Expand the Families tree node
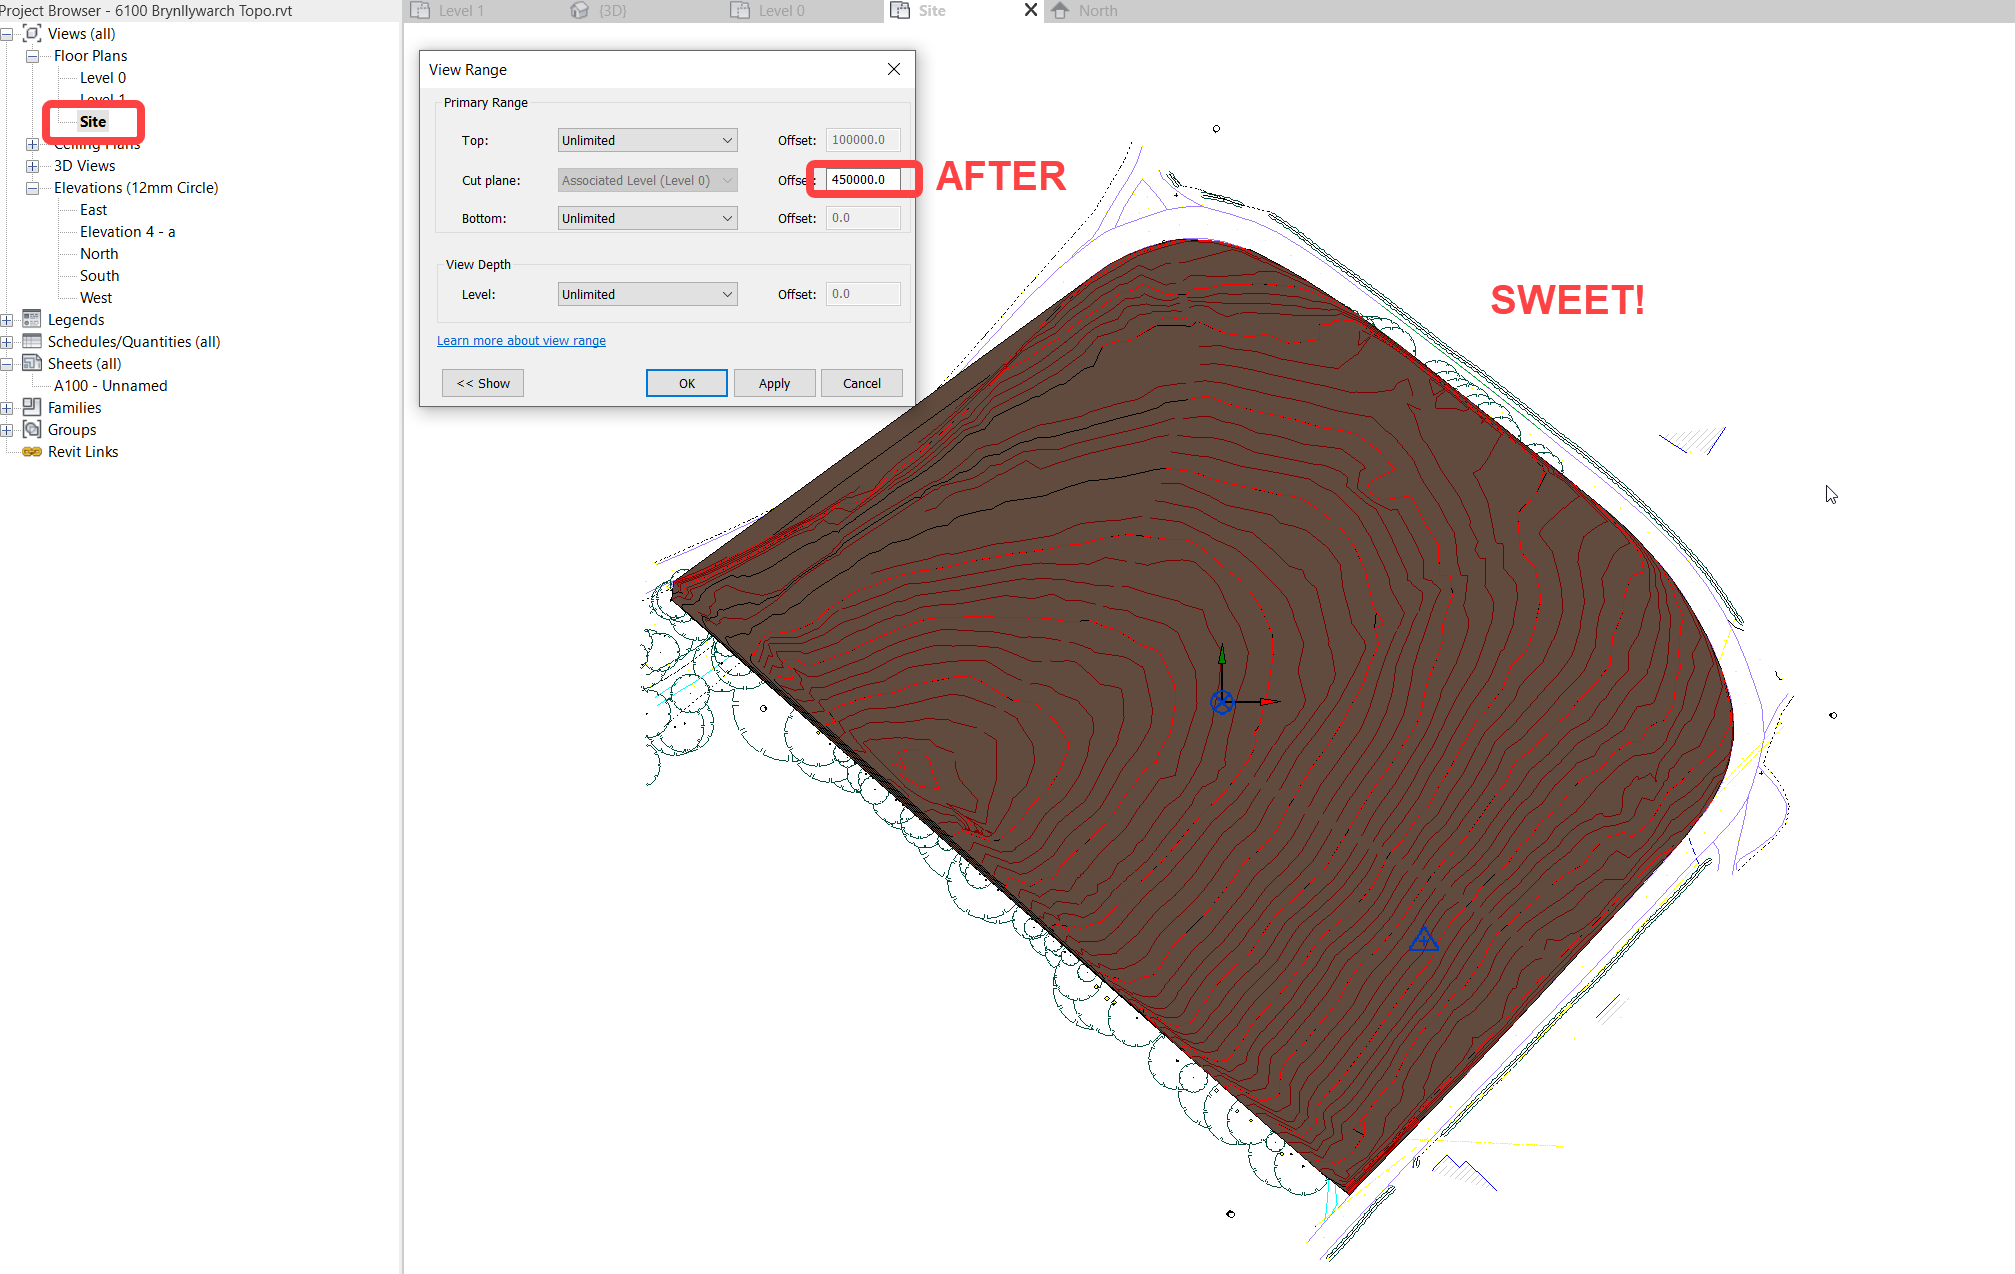This screenshot has height=1274, width=2015. point(7,408)
